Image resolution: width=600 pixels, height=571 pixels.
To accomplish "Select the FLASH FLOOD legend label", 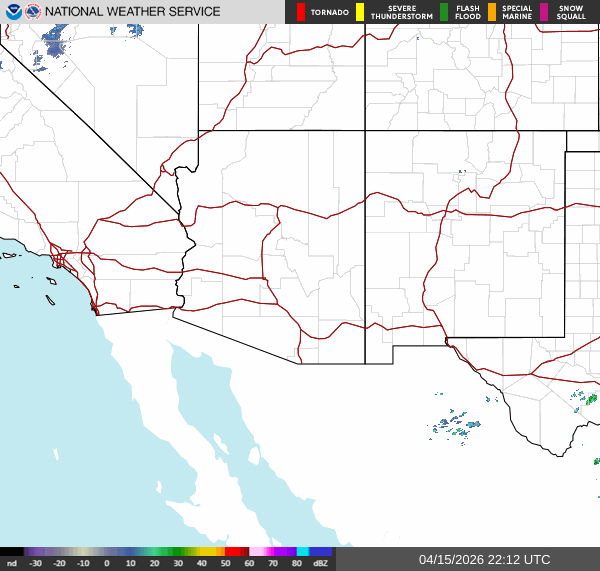I will click(467, 12).
